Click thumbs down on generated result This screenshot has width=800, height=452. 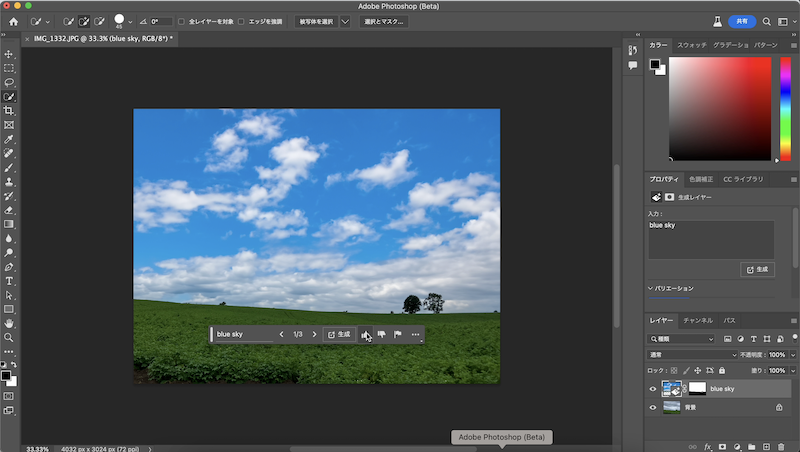coord(382,334)
